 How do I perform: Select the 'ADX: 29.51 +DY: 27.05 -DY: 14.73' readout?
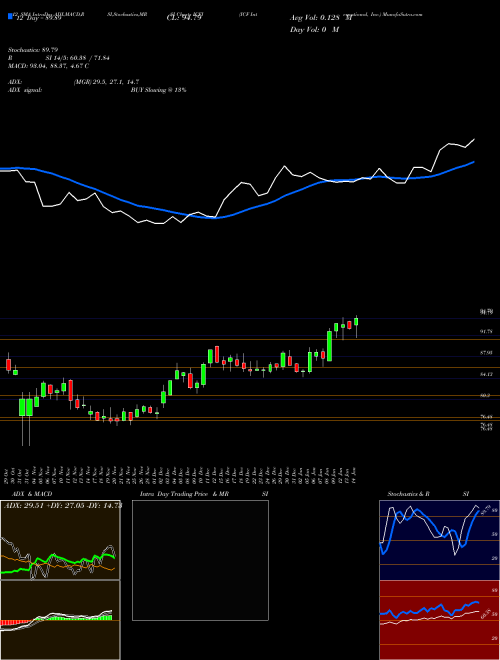[x=63, y=506]
